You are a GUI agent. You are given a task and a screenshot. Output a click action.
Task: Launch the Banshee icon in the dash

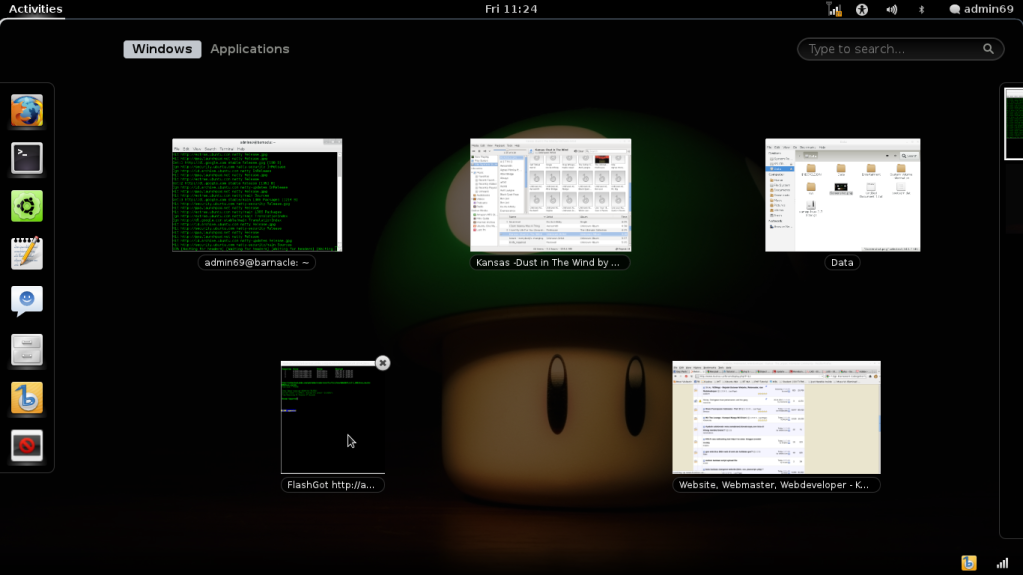(x=27, y=397)
